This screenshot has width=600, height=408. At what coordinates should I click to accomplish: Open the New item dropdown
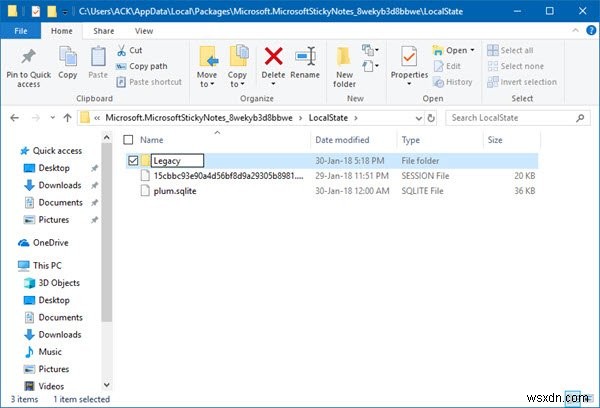[370, 50]
